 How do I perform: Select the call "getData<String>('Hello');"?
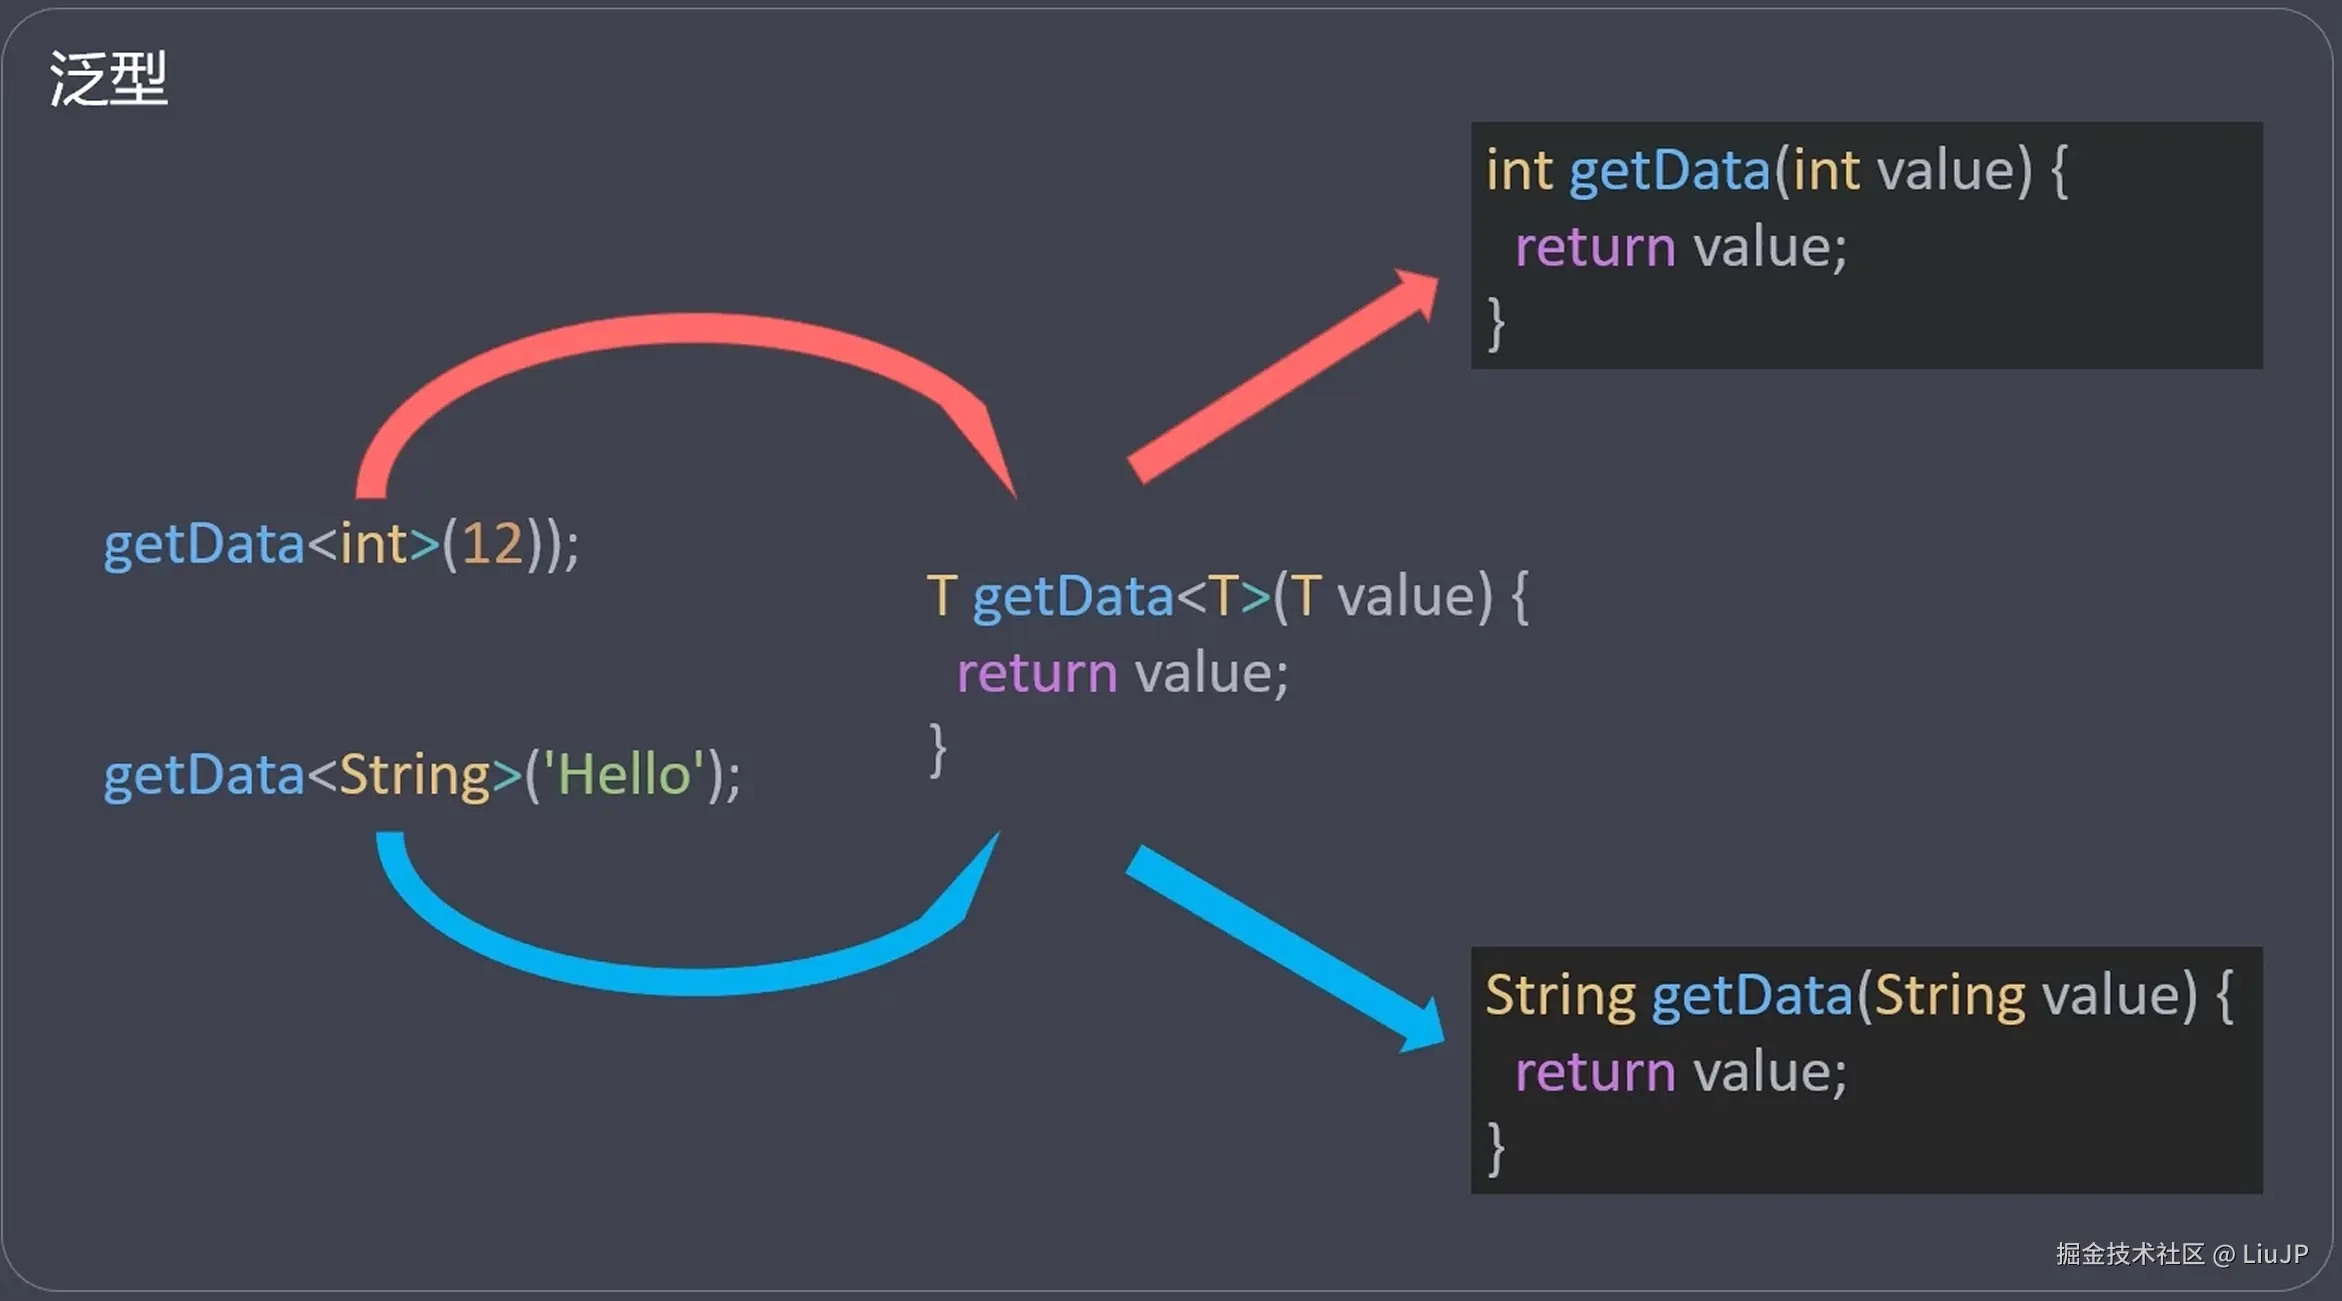pos(422,776)
